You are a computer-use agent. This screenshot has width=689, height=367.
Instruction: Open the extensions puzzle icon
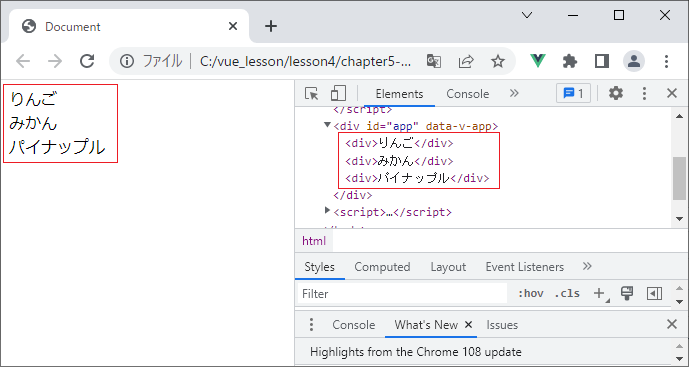click(570, 61)
